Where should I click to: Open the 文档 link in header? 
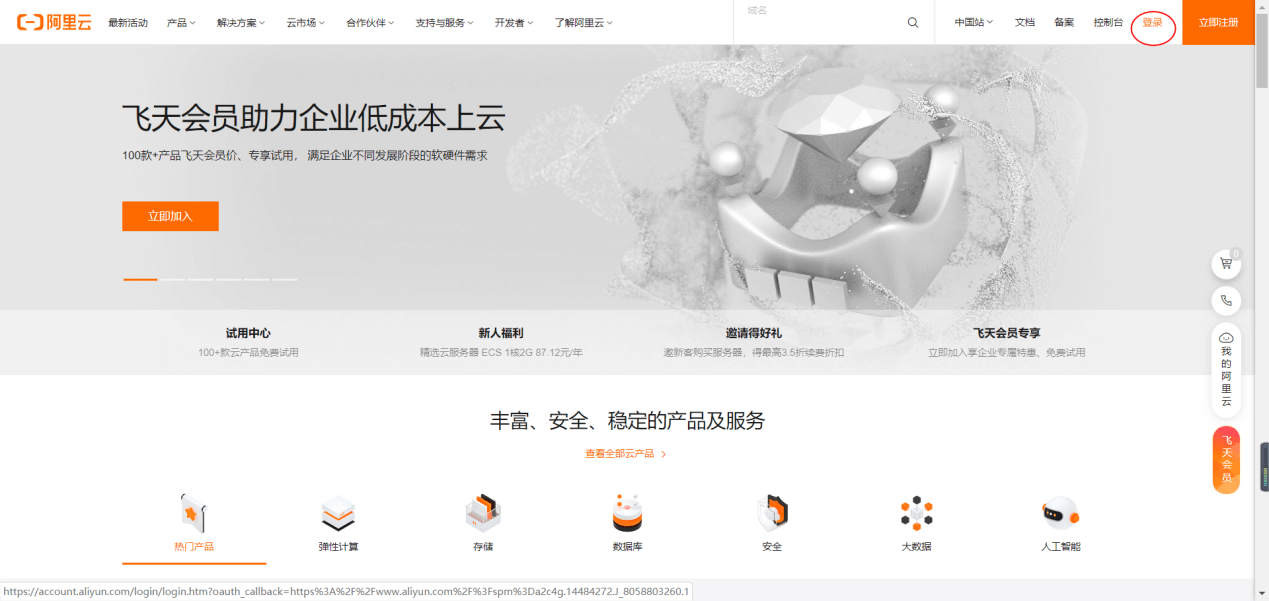(x=1025, y=22)
